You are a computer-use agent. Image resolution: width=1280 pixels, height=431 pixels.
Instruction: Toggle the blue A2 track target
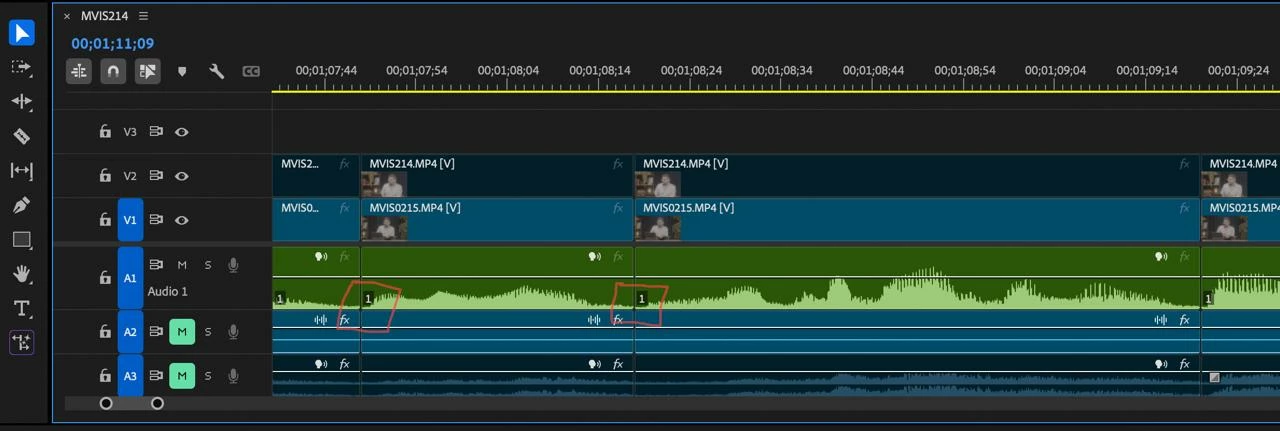tap(130, 332)
